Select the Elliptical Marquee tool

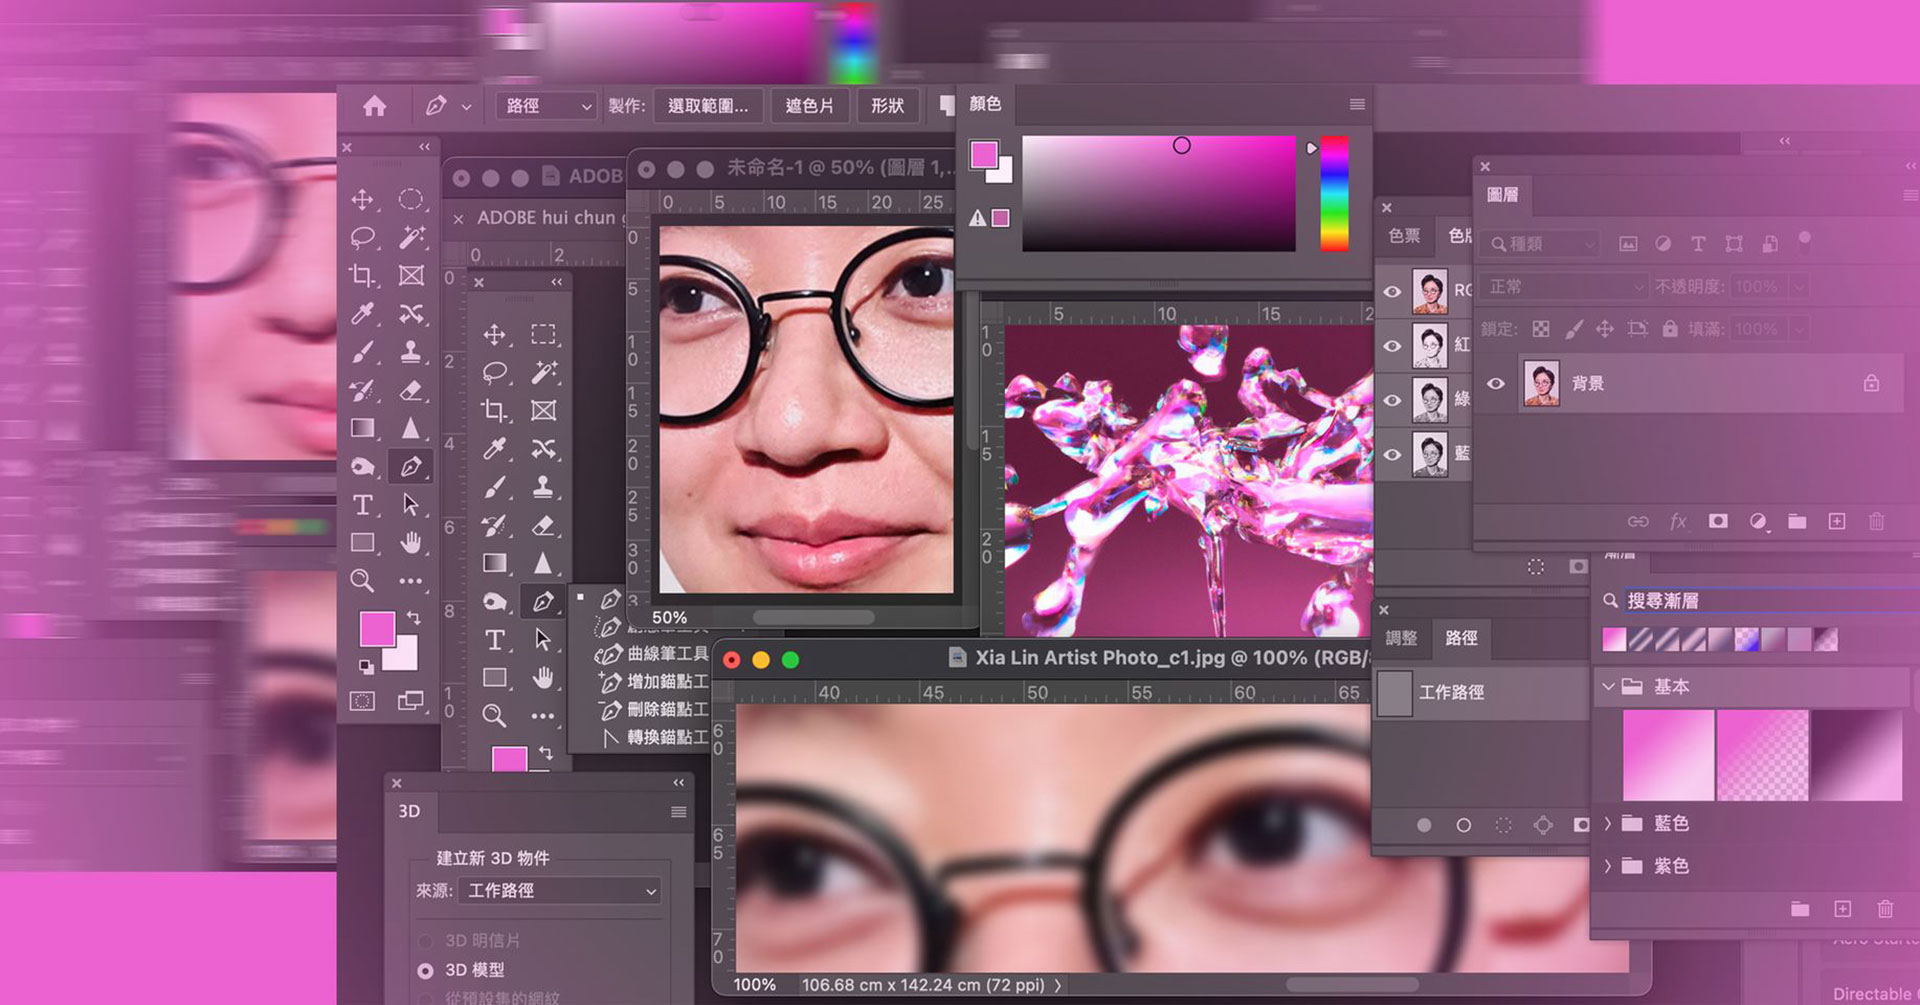(410, 199)
